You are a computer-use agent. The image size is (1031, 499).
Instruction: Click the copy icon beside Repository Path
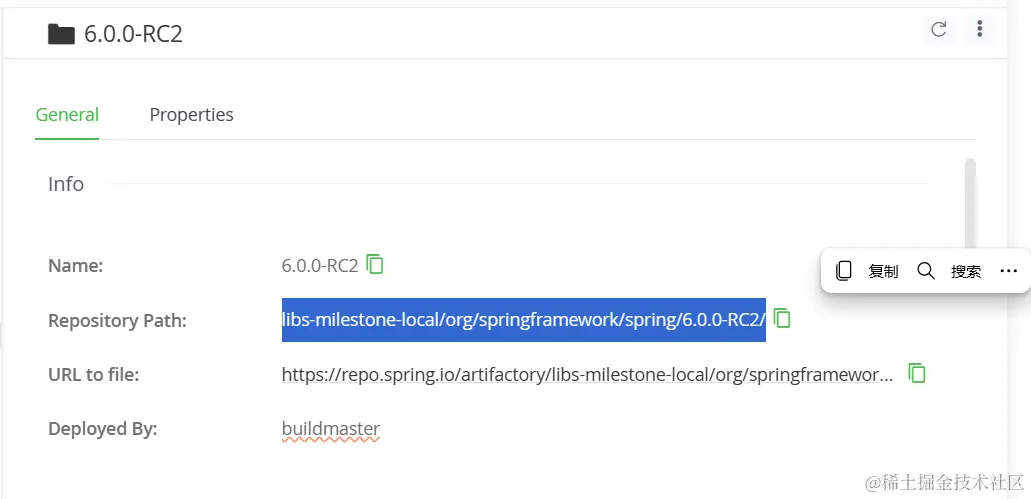coord(783,319)
